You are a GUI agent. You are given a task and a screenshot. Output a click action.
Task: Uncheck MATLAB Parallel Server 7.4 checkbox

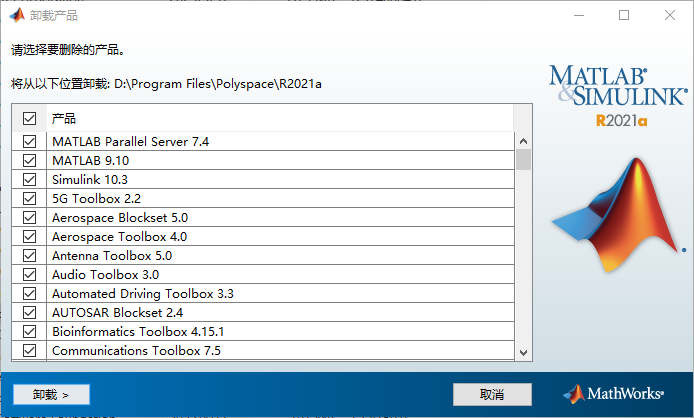[x=30, y=142]
